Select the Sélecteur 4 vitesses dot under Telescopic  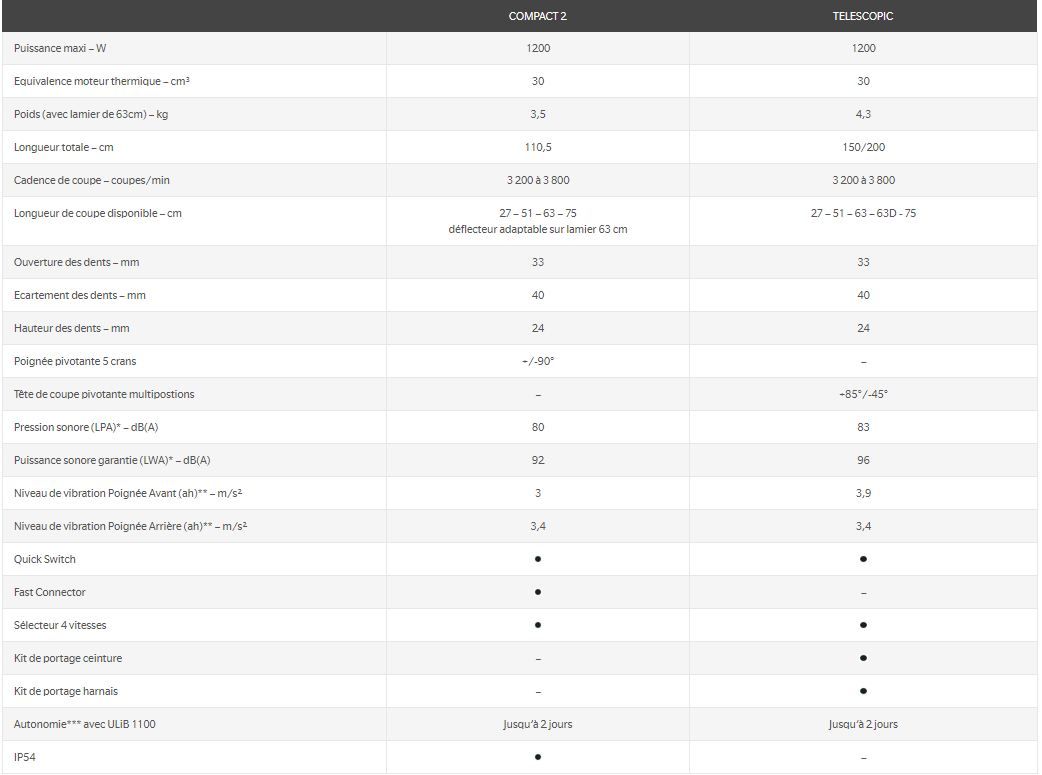tap(863, 625)
